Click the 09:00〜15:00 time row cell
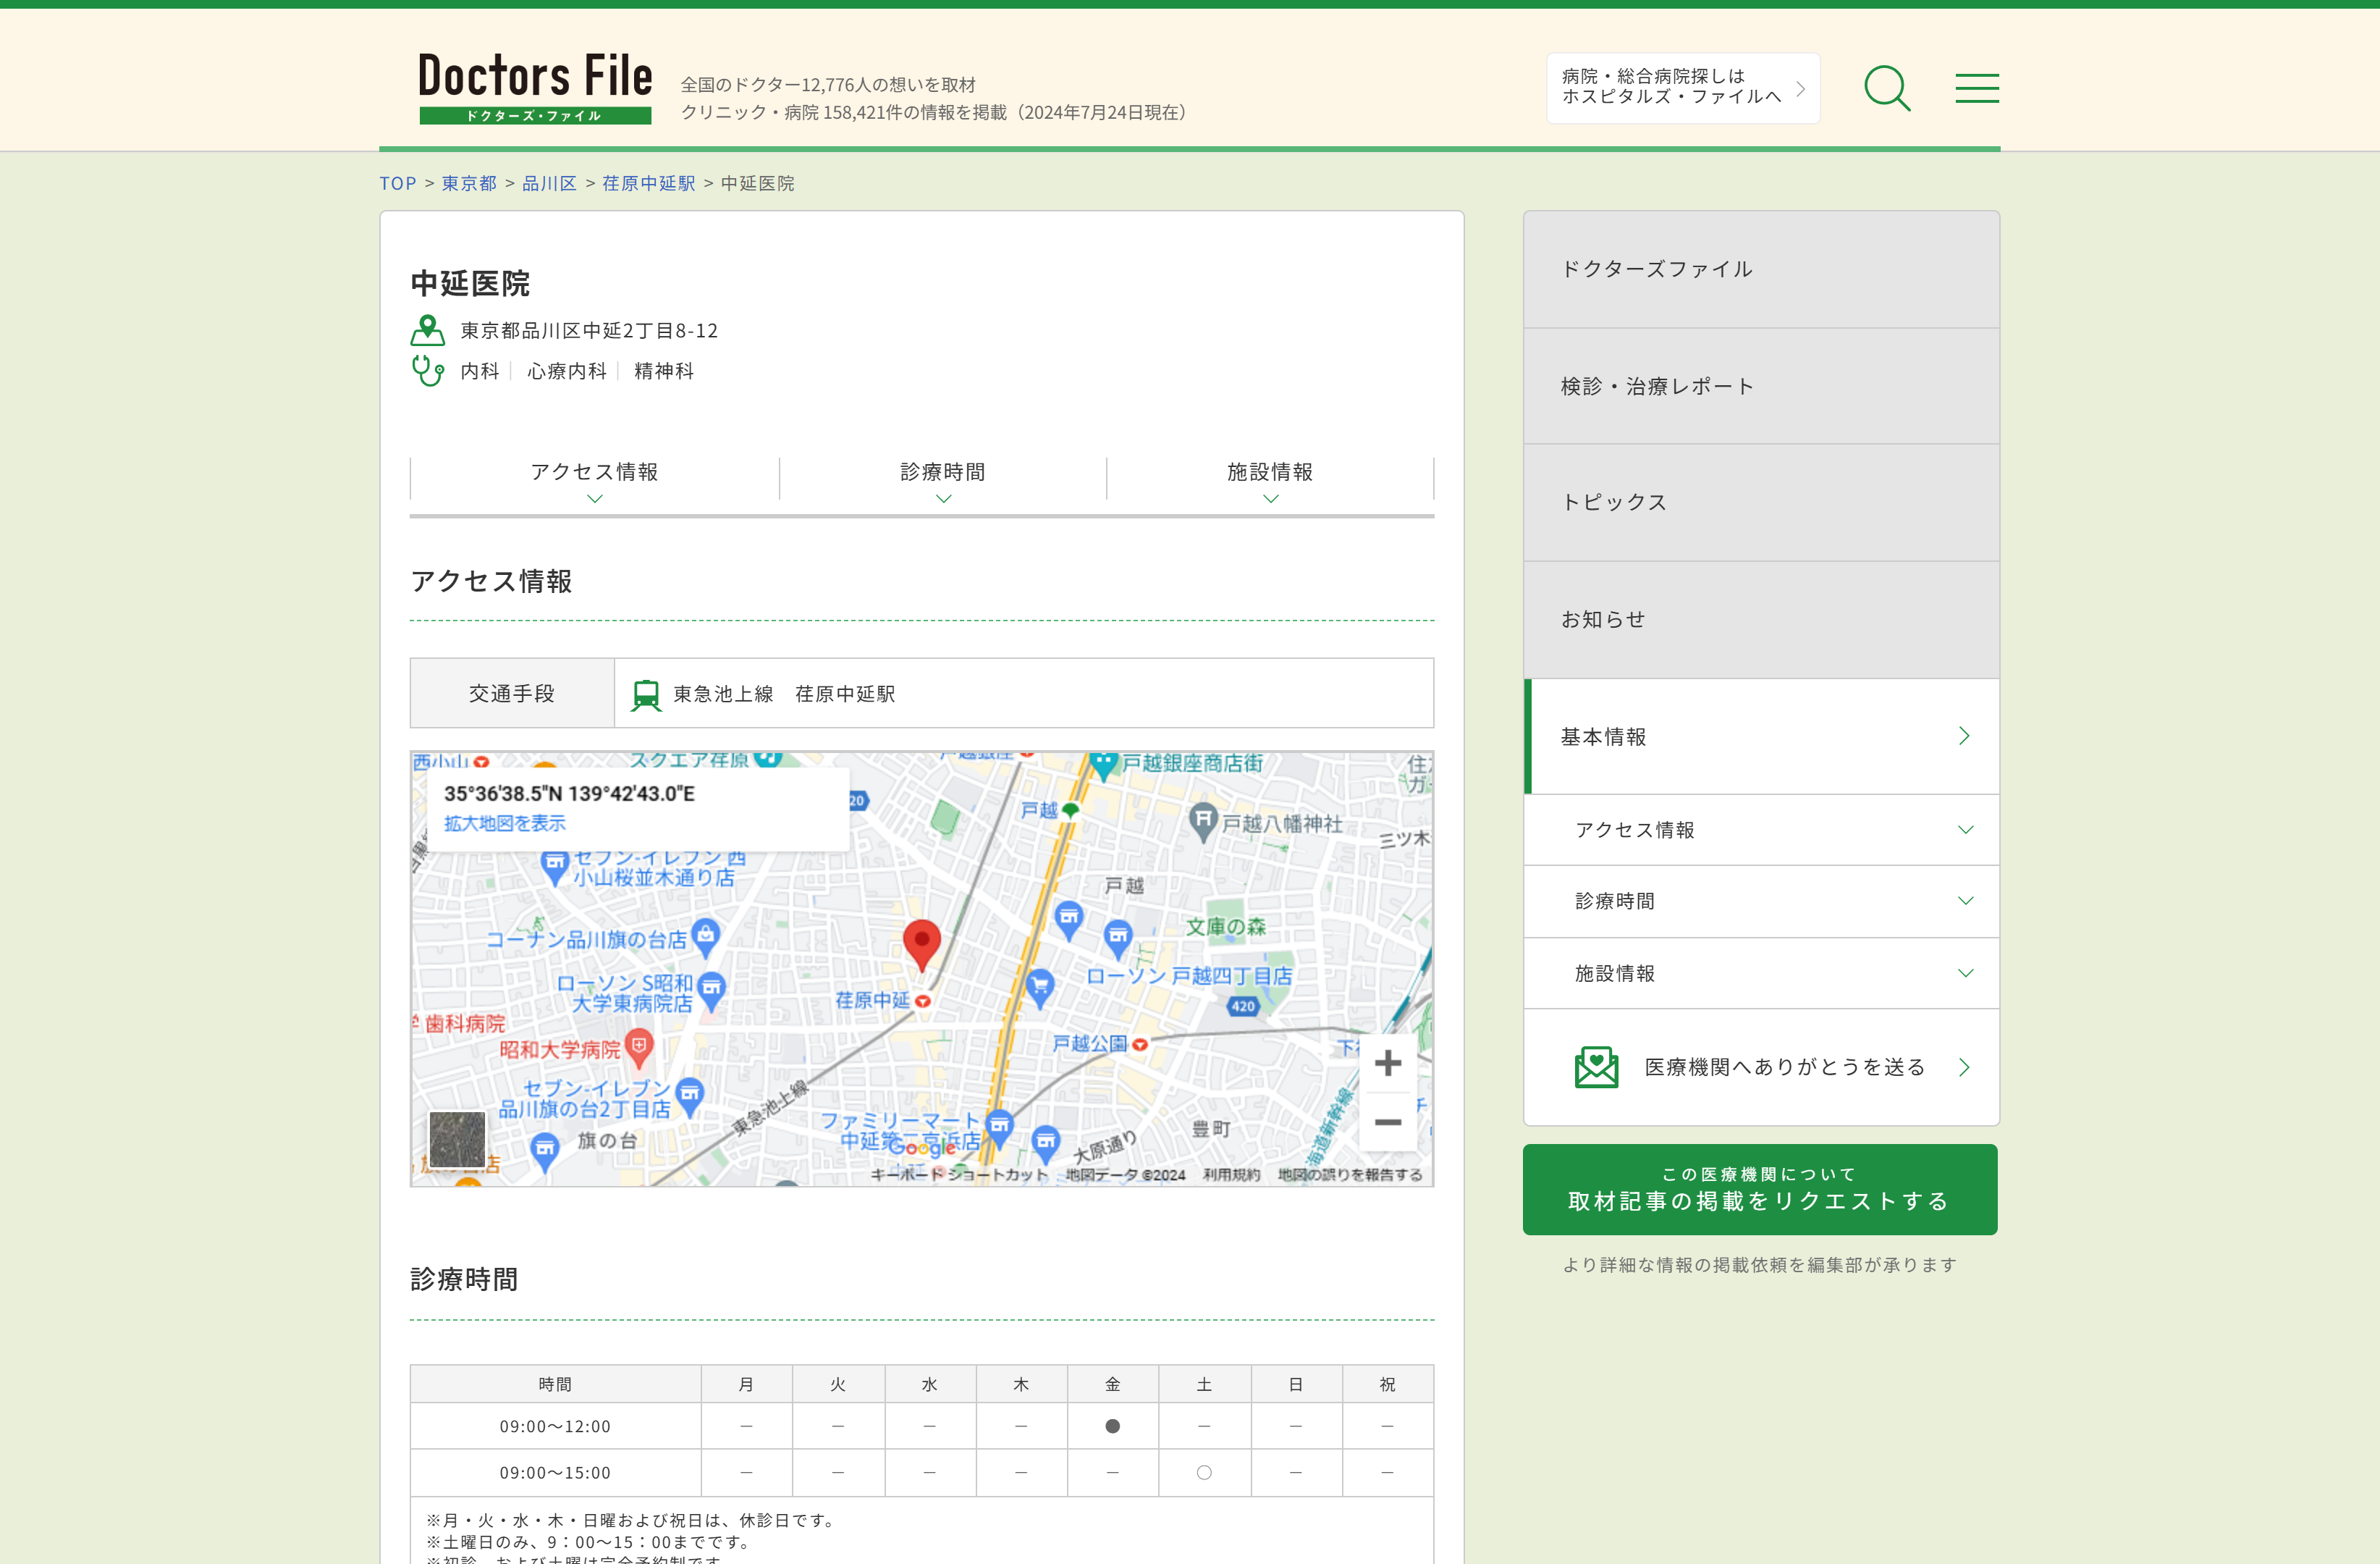2380x1564 pixels. click(555, 1473)
